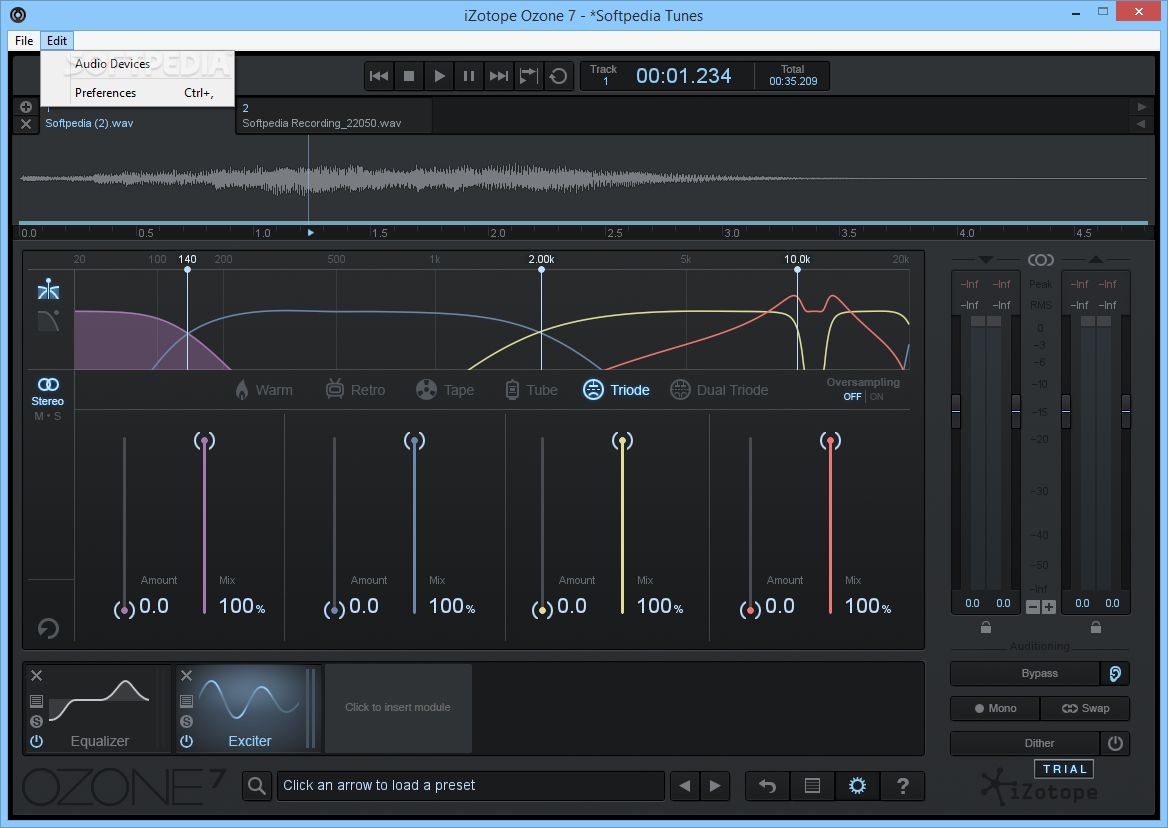
Task: Open the Dither panel
Action: 1025,743
